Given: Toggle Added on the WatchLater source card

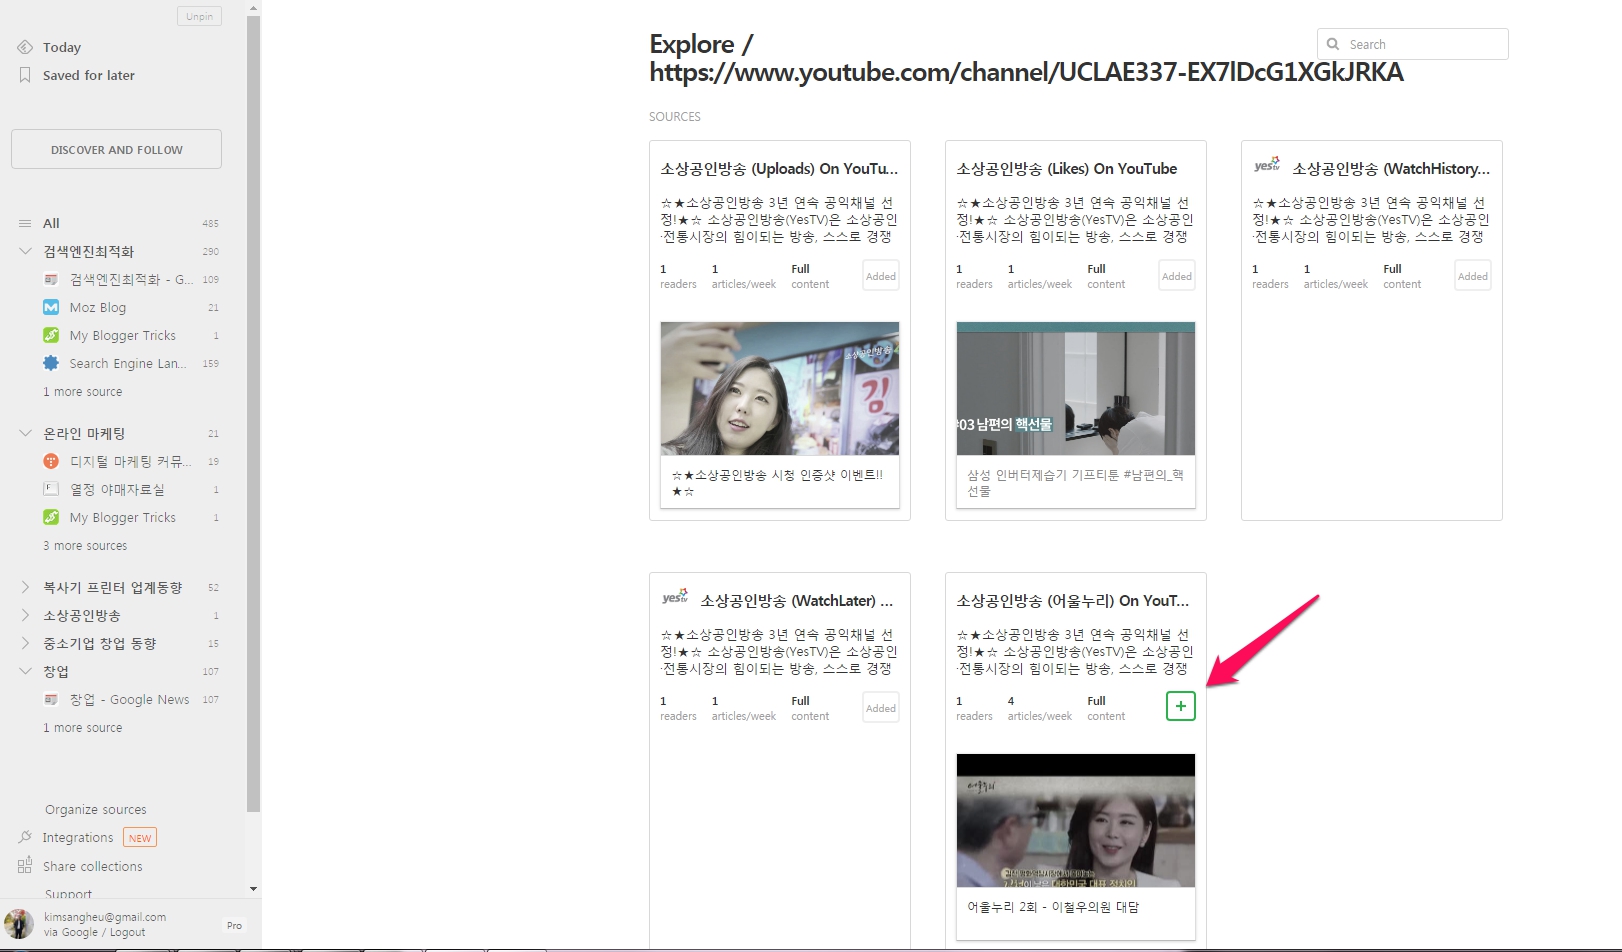Looking at the screenshot, I should pos(880,708).
